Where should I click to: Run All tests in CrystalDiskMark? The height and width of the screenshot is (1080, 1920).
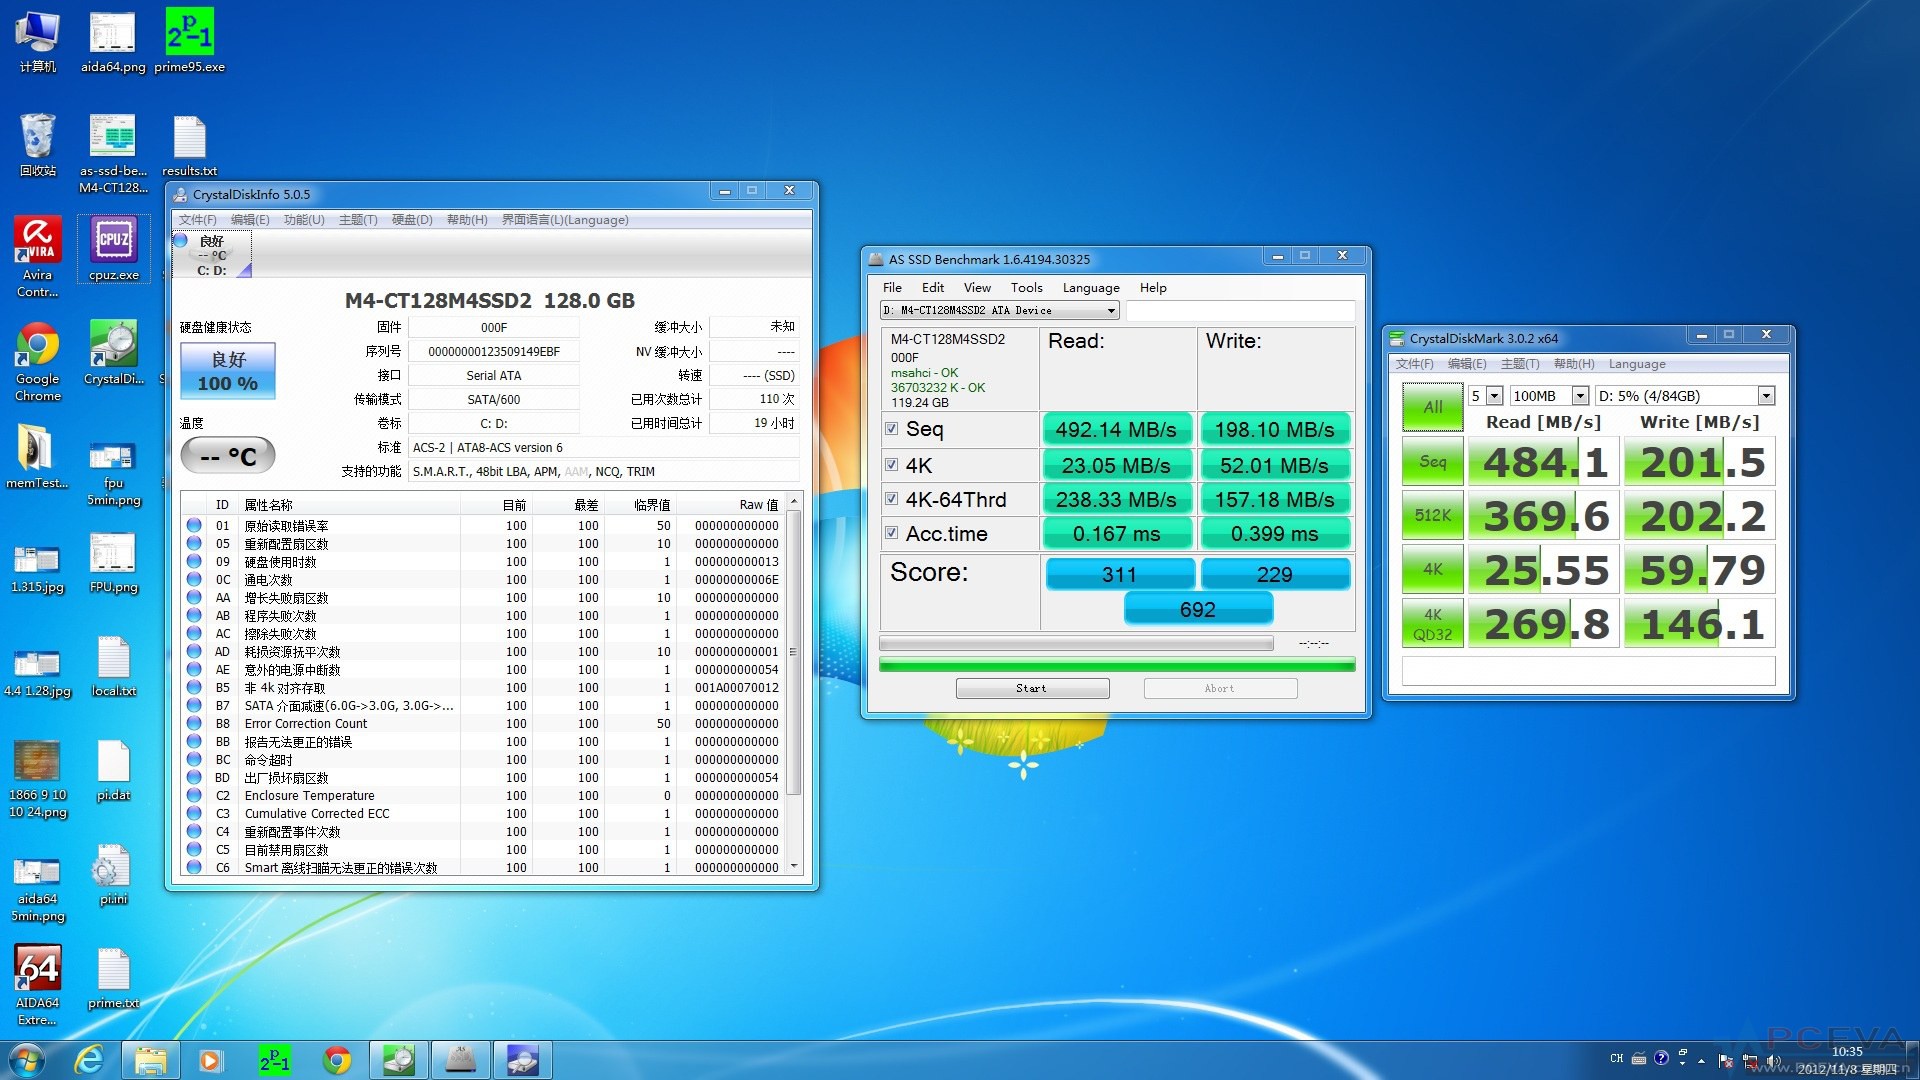pos(1433,407)
